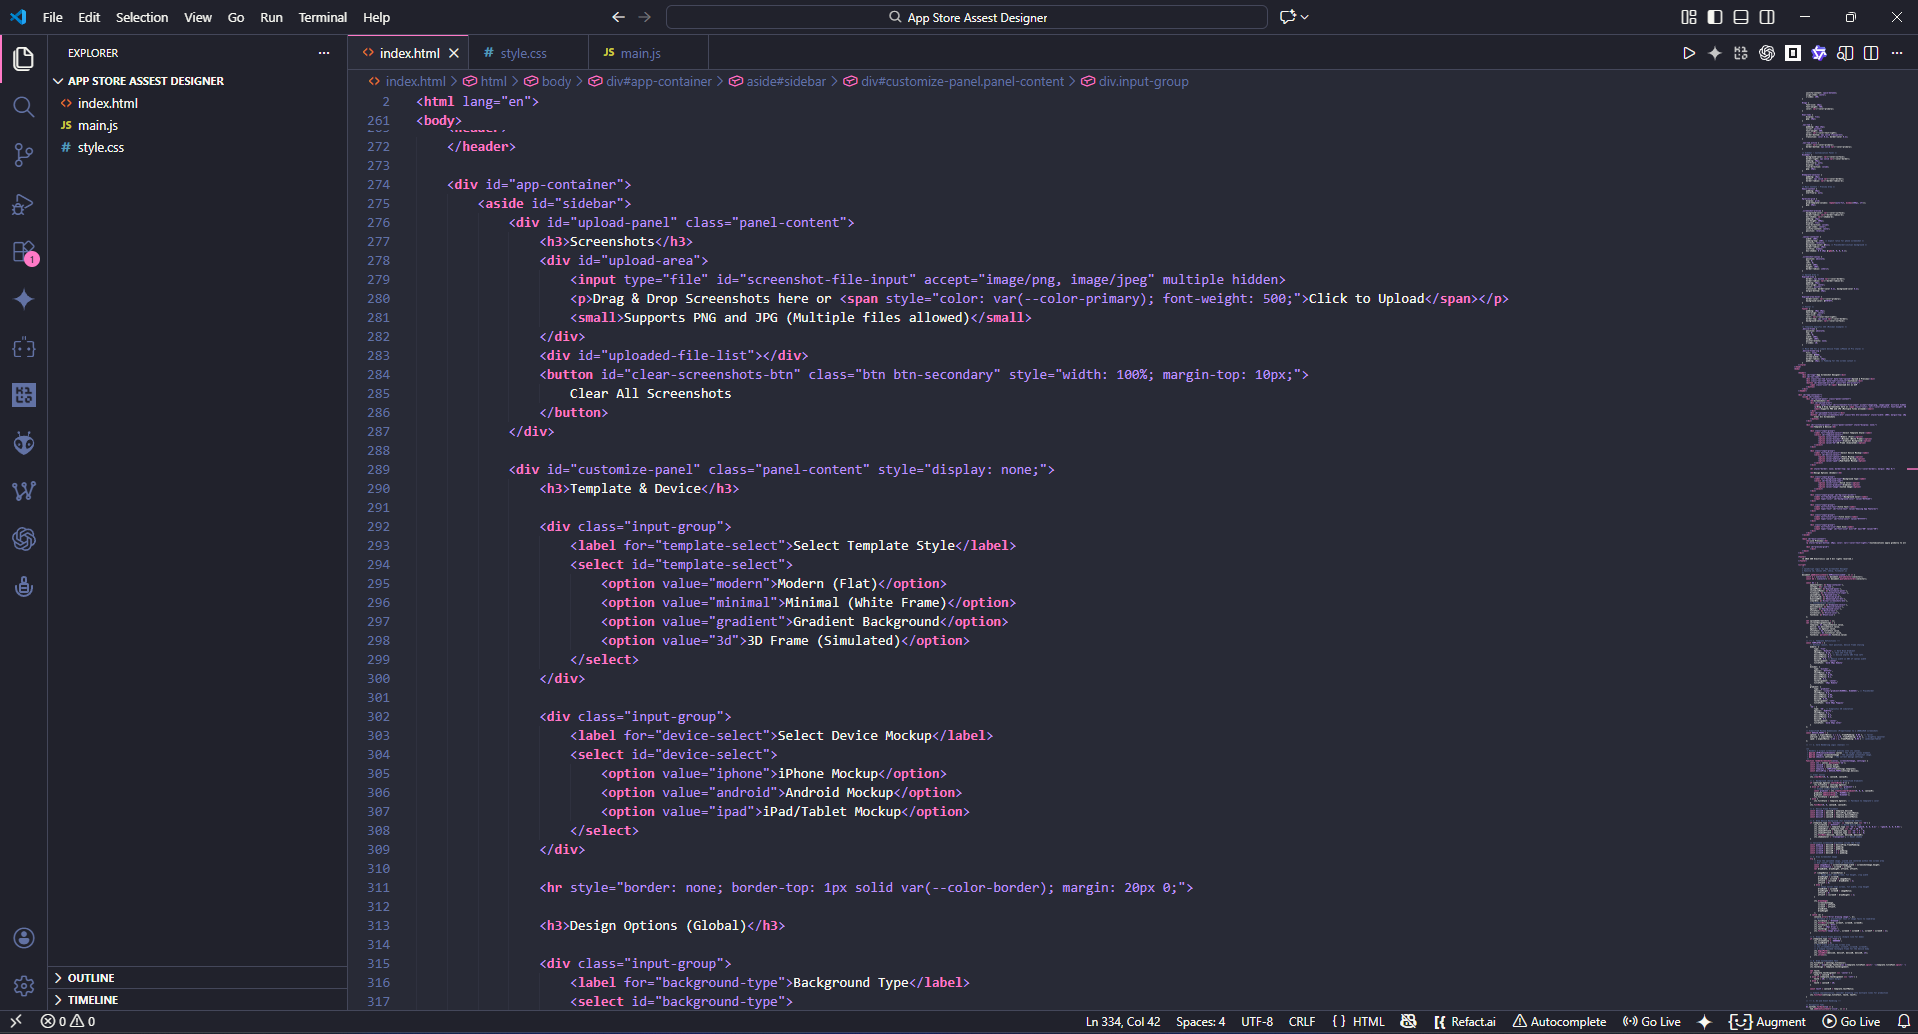The image size is (1918, 1034).
Task: Open the Extensions view with update badge
Action: point(24,252)
